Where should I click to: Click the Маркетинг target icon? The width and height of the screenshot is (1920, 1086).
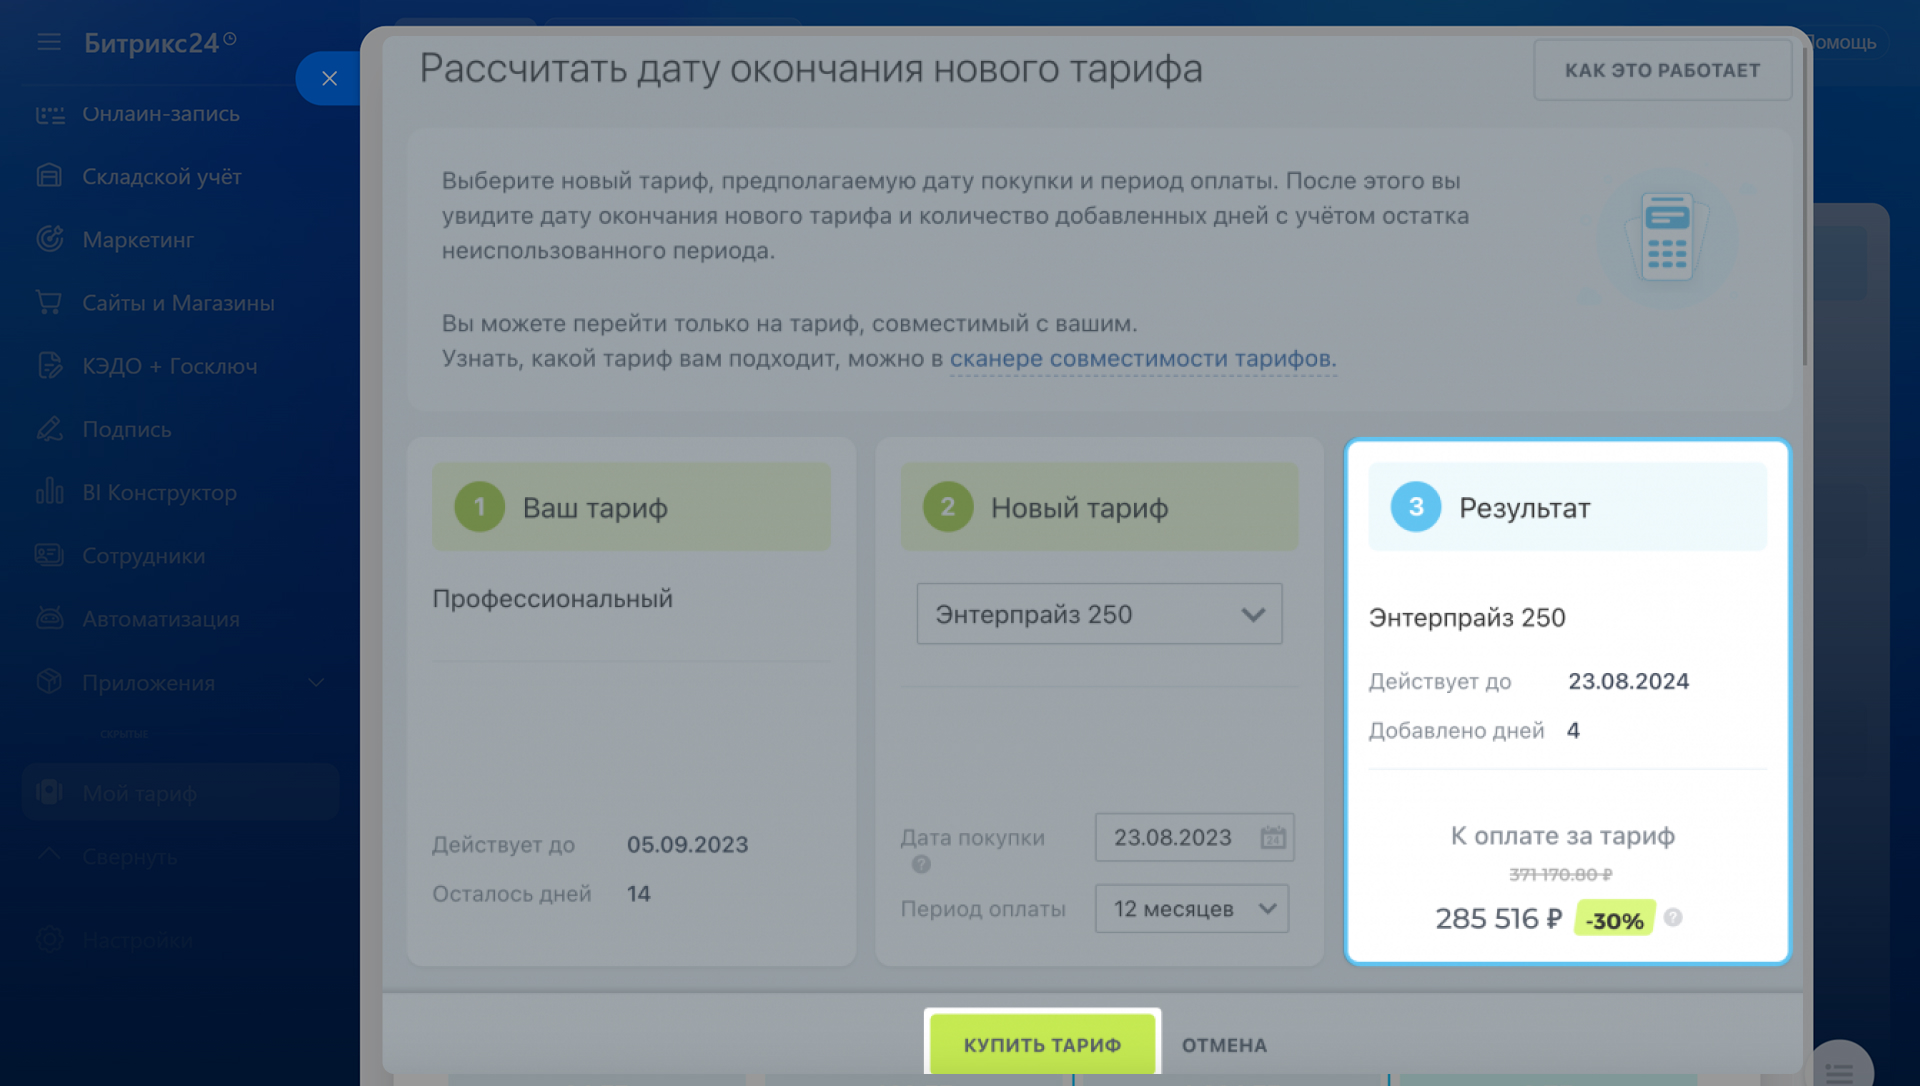49,239
